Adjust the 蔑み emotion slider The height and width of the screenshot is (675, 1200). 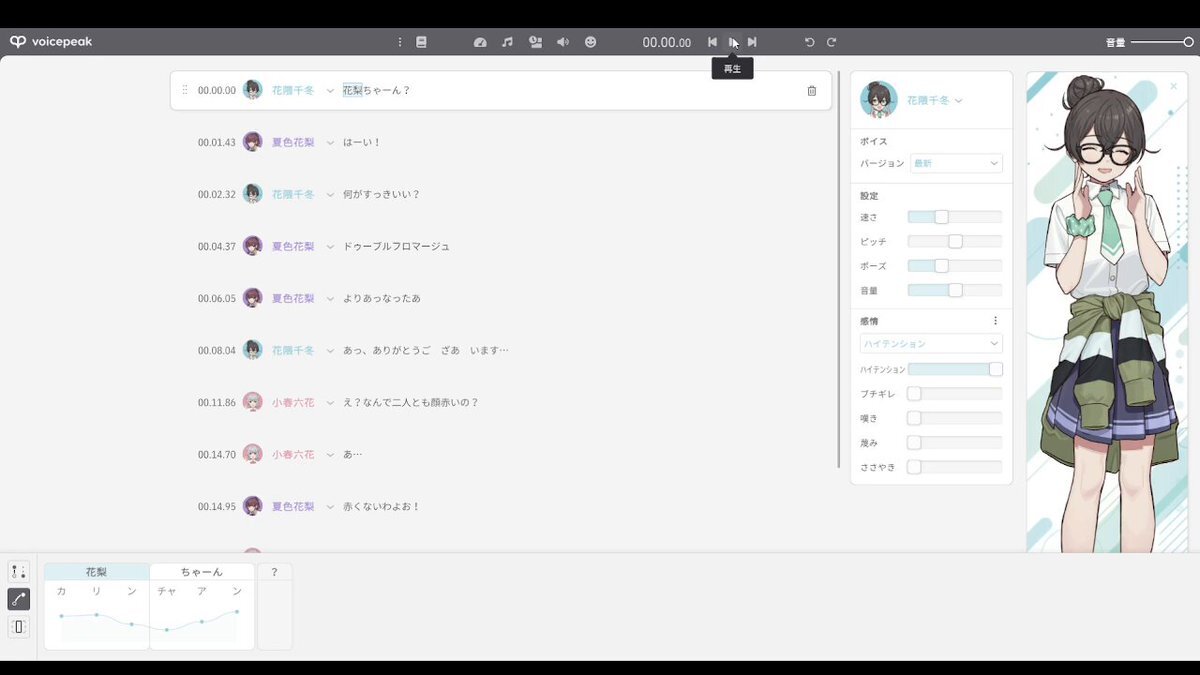[x=954, y=442]
